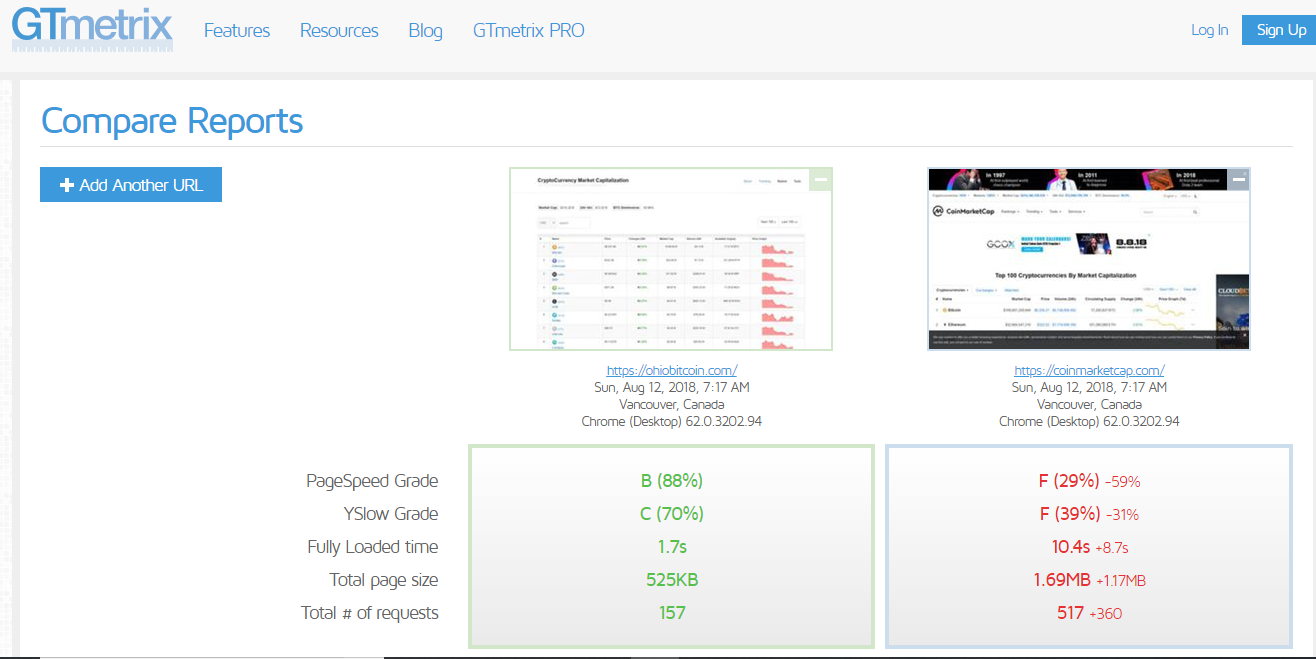
Task: Click the plus icon on Add Another URL
Action: (x=67, y=185)
